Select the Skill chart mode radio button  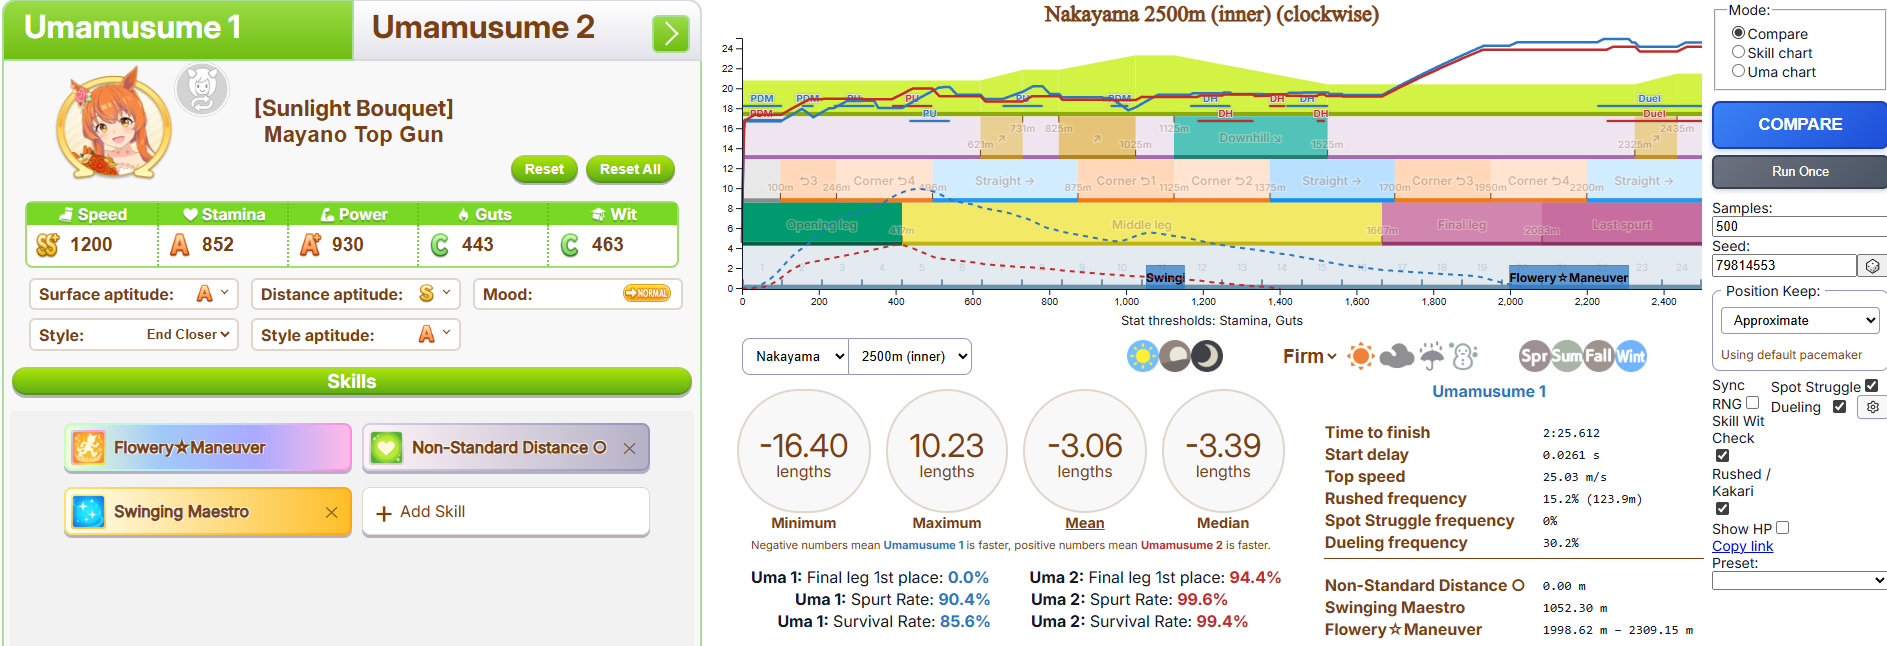pyautogui.click(x=1738, y=52)
